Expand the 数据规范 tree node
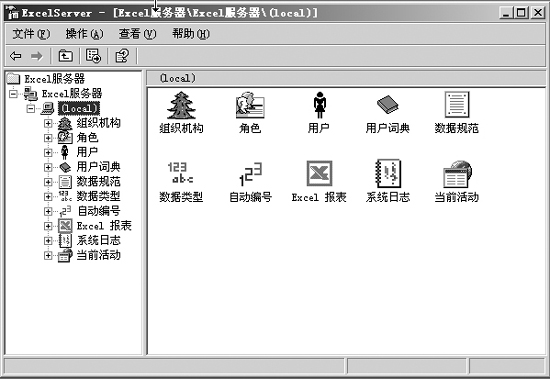The height and width of the screenshot is (379, 550). click(x=48, y=182)
